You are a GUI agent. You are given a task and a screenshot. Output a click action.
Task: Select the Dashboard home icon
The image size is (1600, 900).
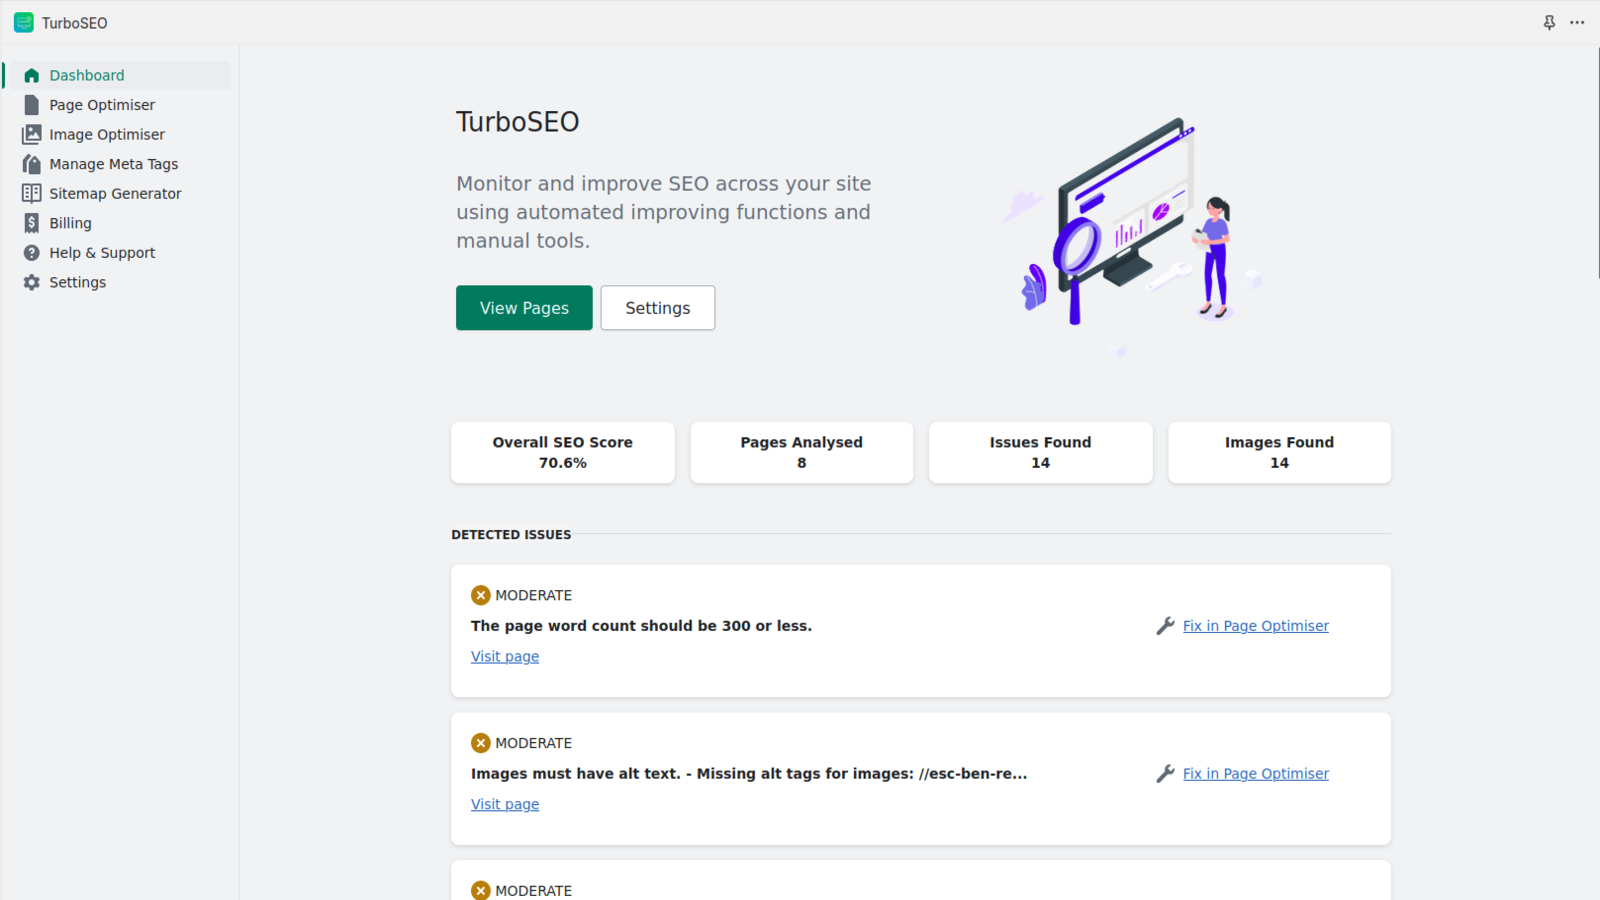(x=31, y=75)
